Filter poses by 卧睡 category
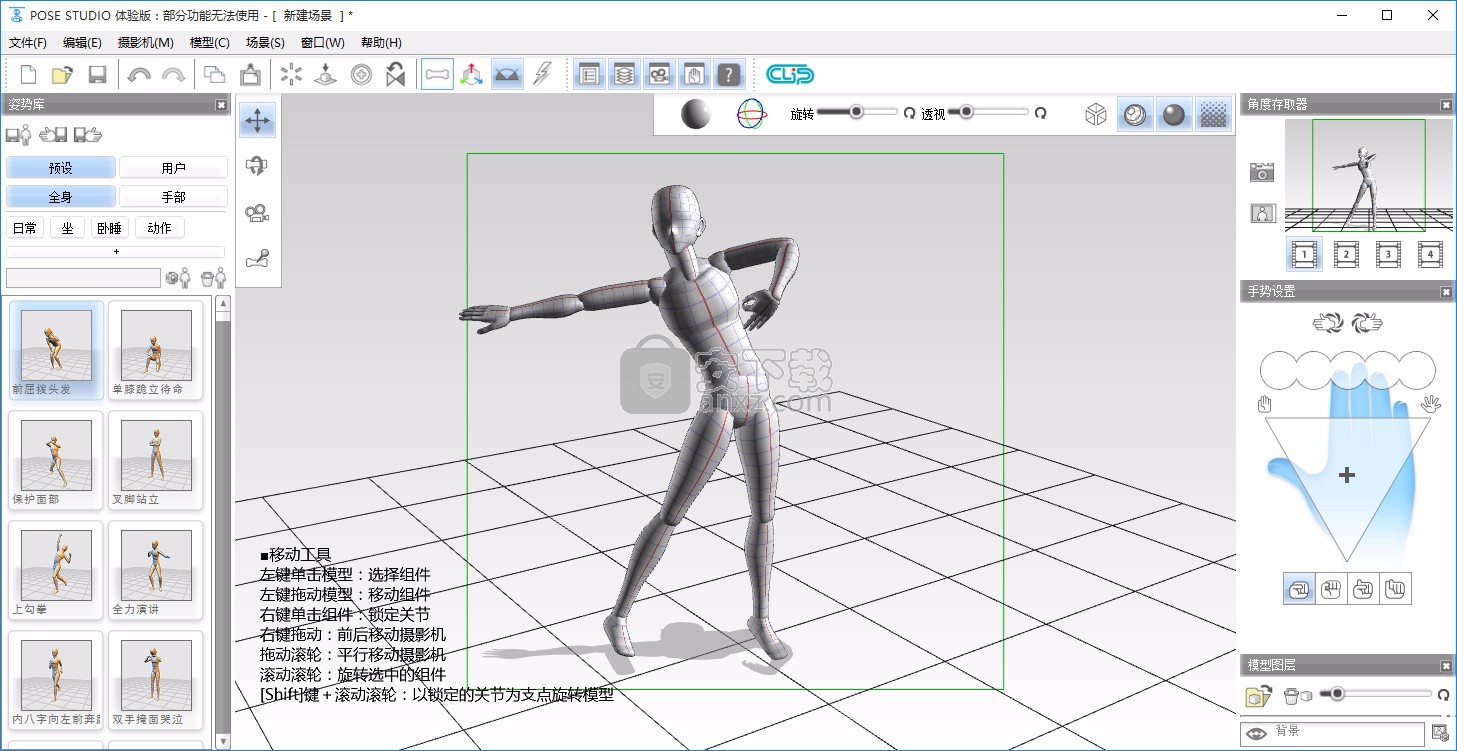Screen dimensions: 1457x751 (109, 228)
